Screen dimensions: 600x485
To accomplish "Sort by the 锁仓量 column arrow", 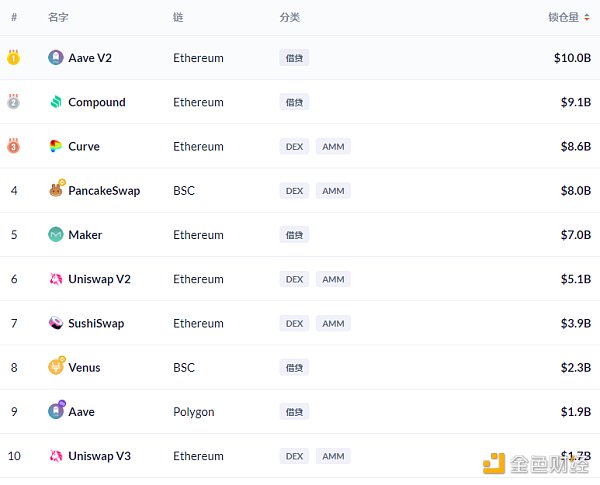I will [588, 17].
